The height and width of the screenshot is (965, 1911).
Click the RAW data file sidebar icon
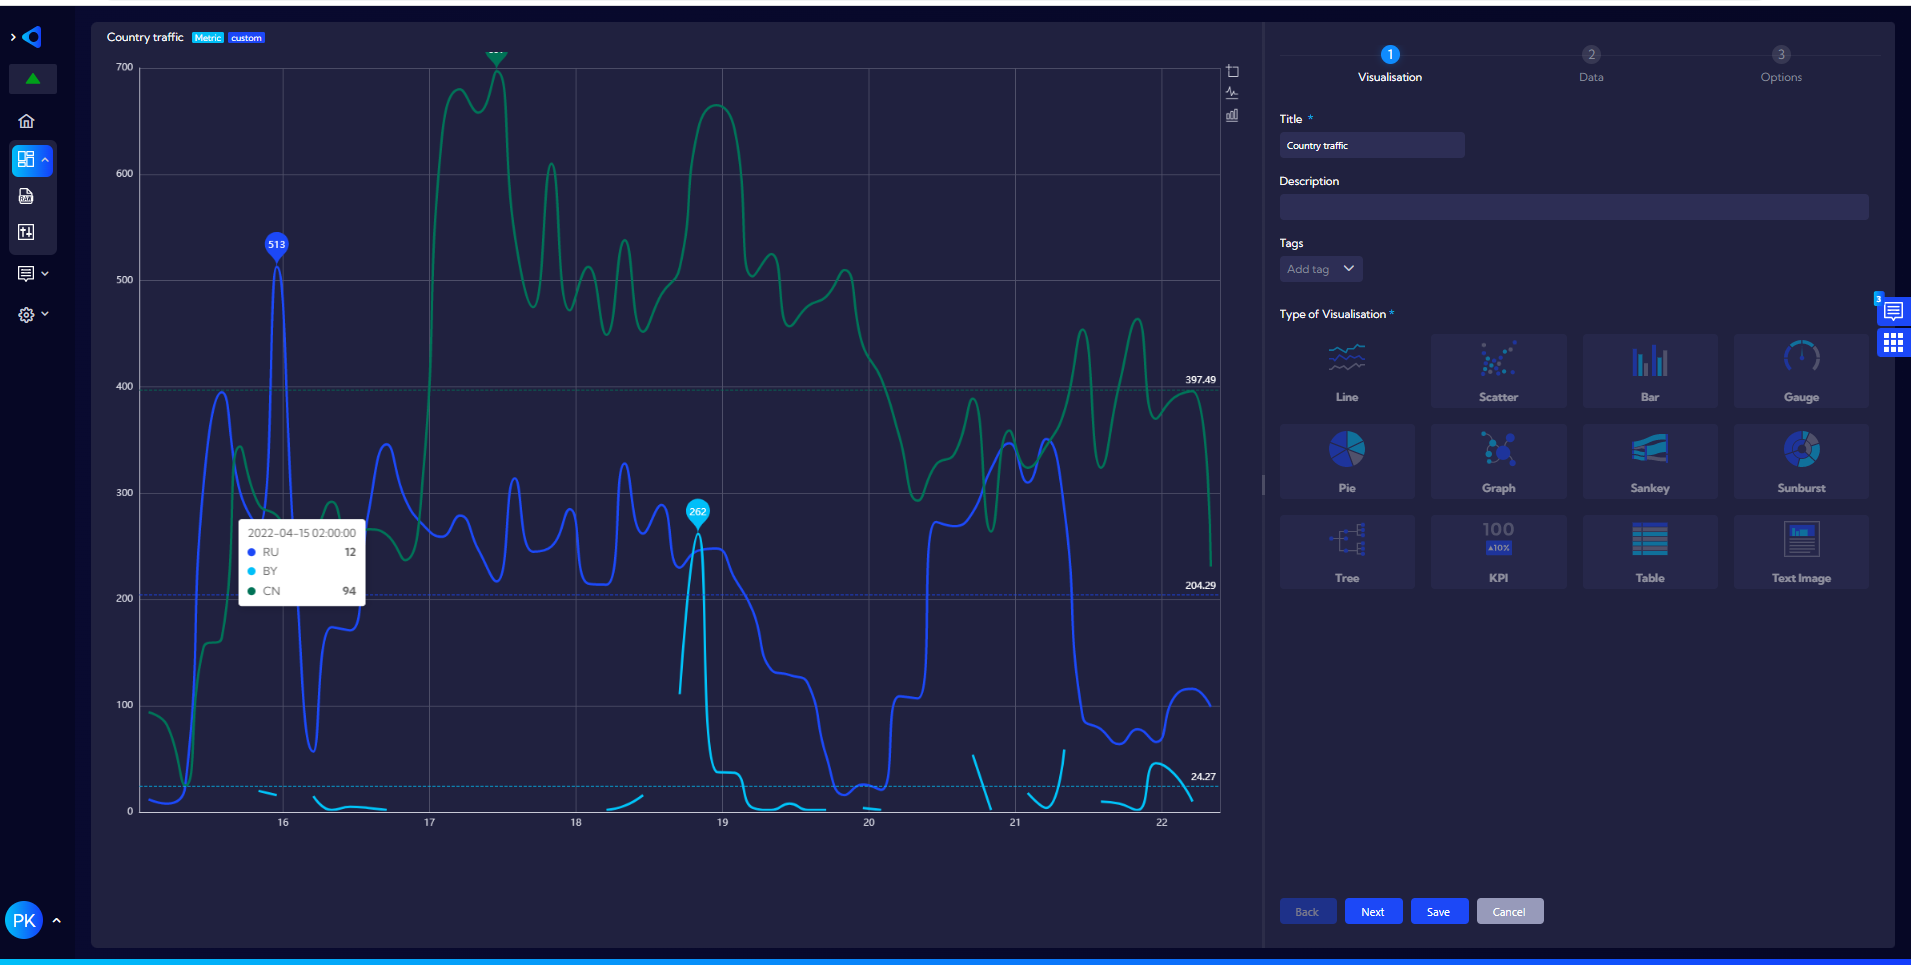point(27,197)
